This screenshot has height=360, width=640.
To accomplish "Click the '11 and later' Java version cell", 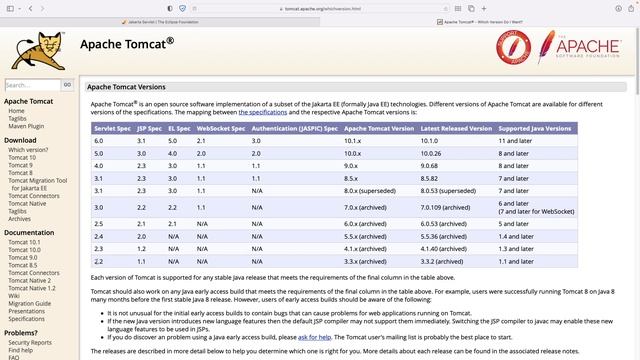I will coord(515,141).
